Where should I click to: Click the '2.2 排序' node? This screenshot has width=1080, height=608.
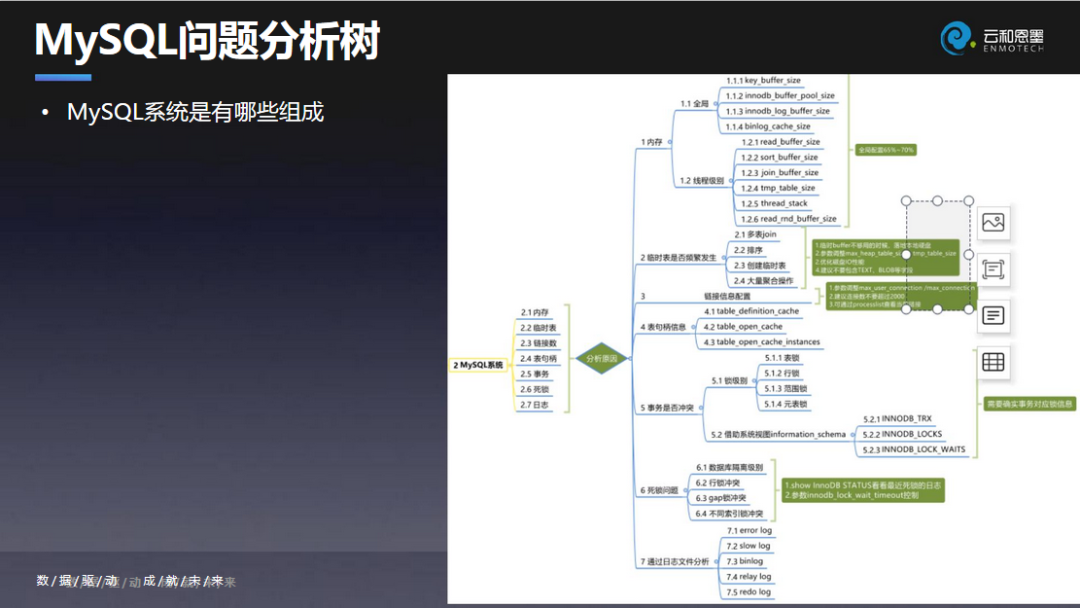[x=748, y=250]
